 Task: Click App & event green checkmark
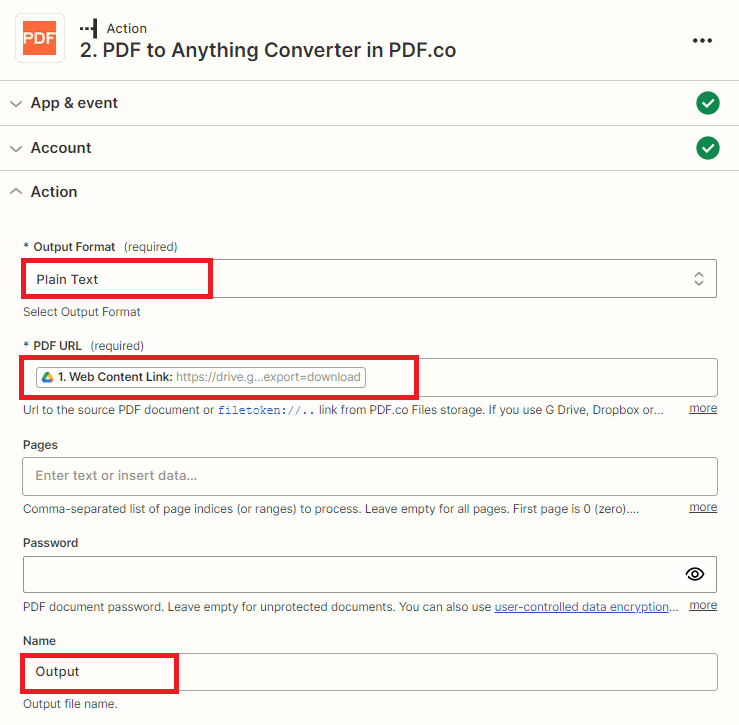pos(707,103)
